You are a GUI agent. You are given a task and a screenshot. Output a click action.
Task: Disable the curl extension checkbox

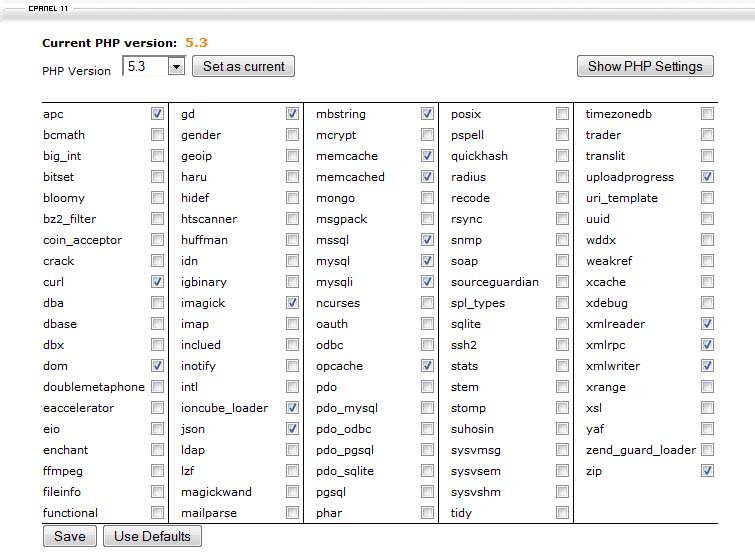click(x=157, y=282)
